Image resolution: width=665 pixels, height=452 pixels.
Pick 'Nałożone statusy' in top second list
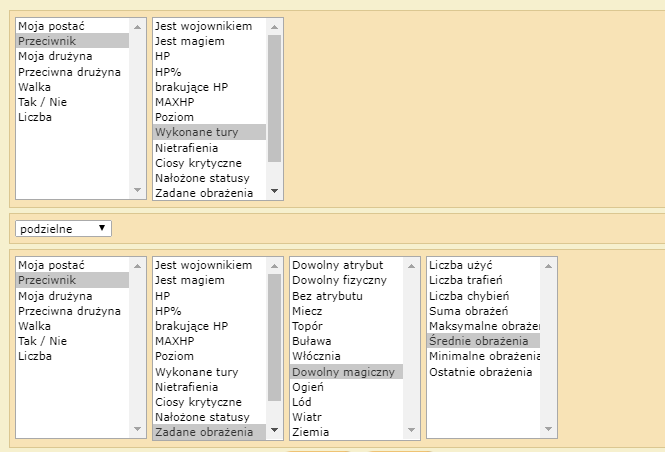pyautogui.click(x=210, y=178)
